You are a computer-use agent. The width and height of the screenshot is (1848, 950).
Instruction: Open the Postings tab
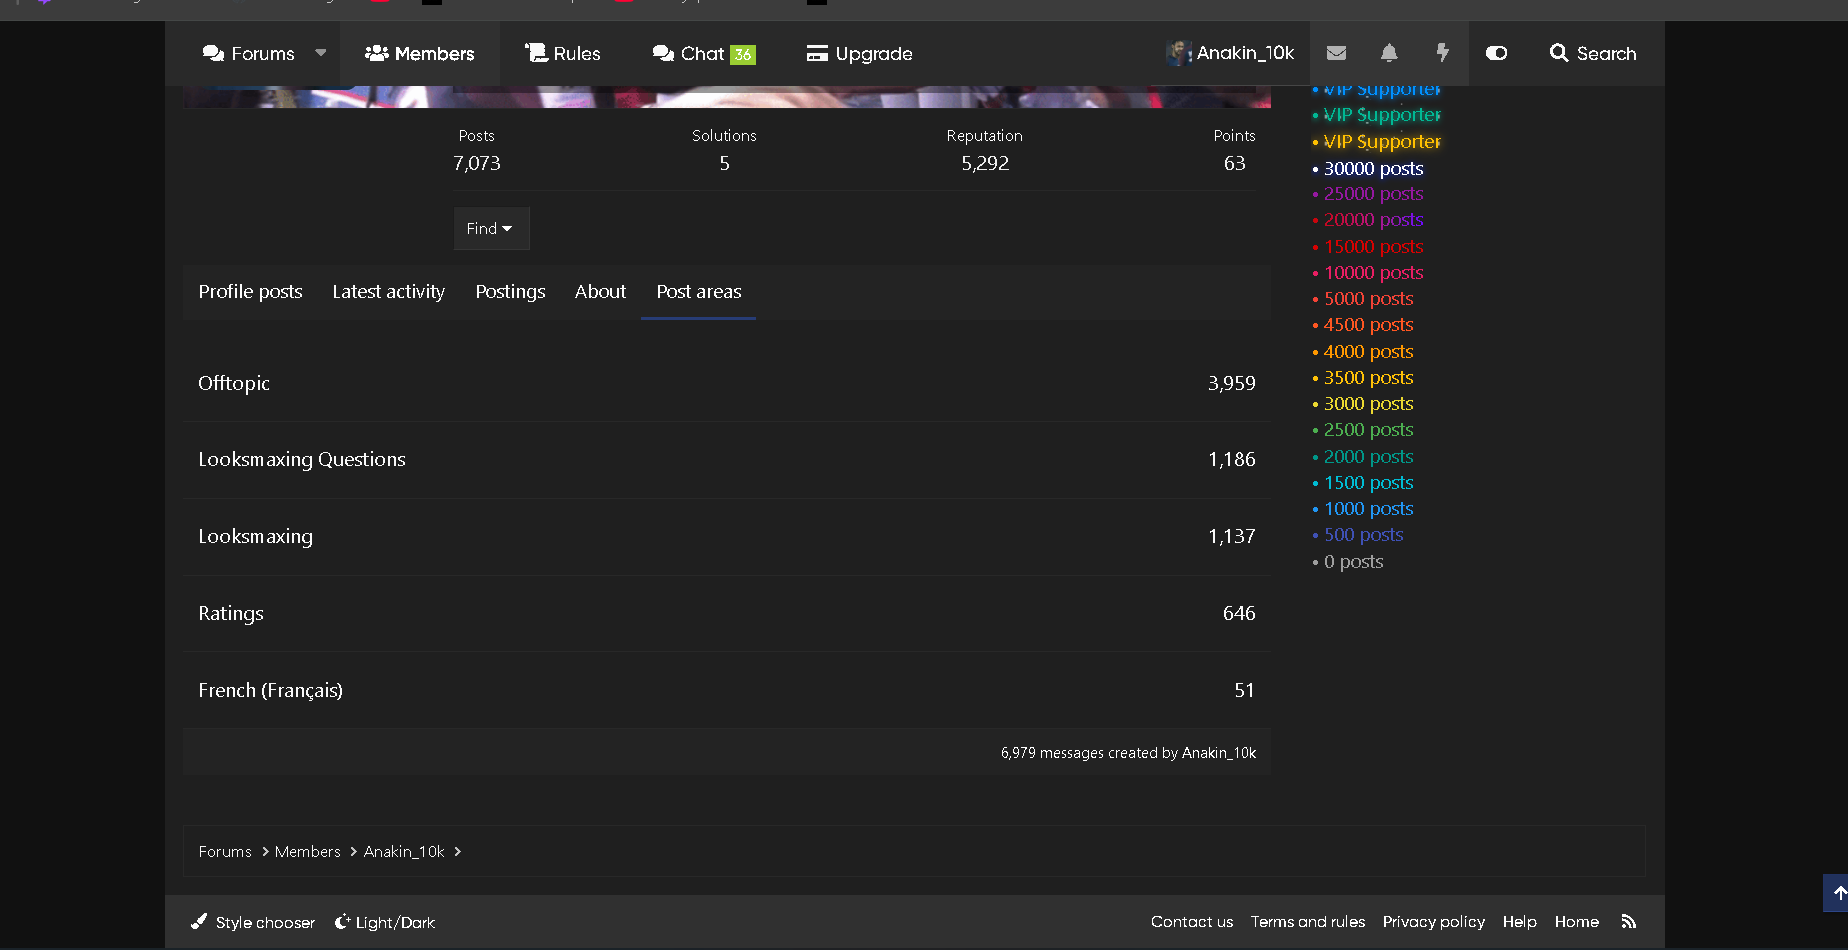[510, 291]
